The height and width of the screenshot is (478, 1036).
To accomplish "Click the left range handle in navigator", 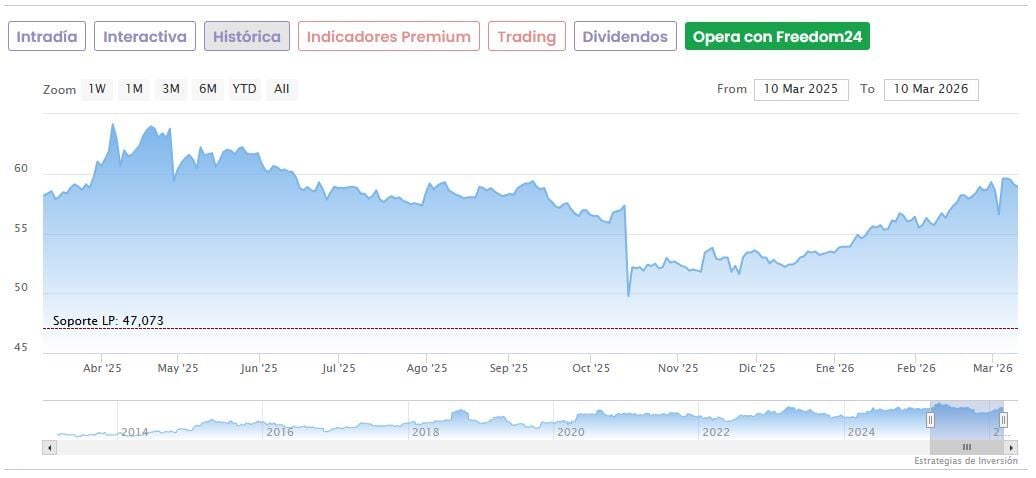I will (x=930, y=420).
